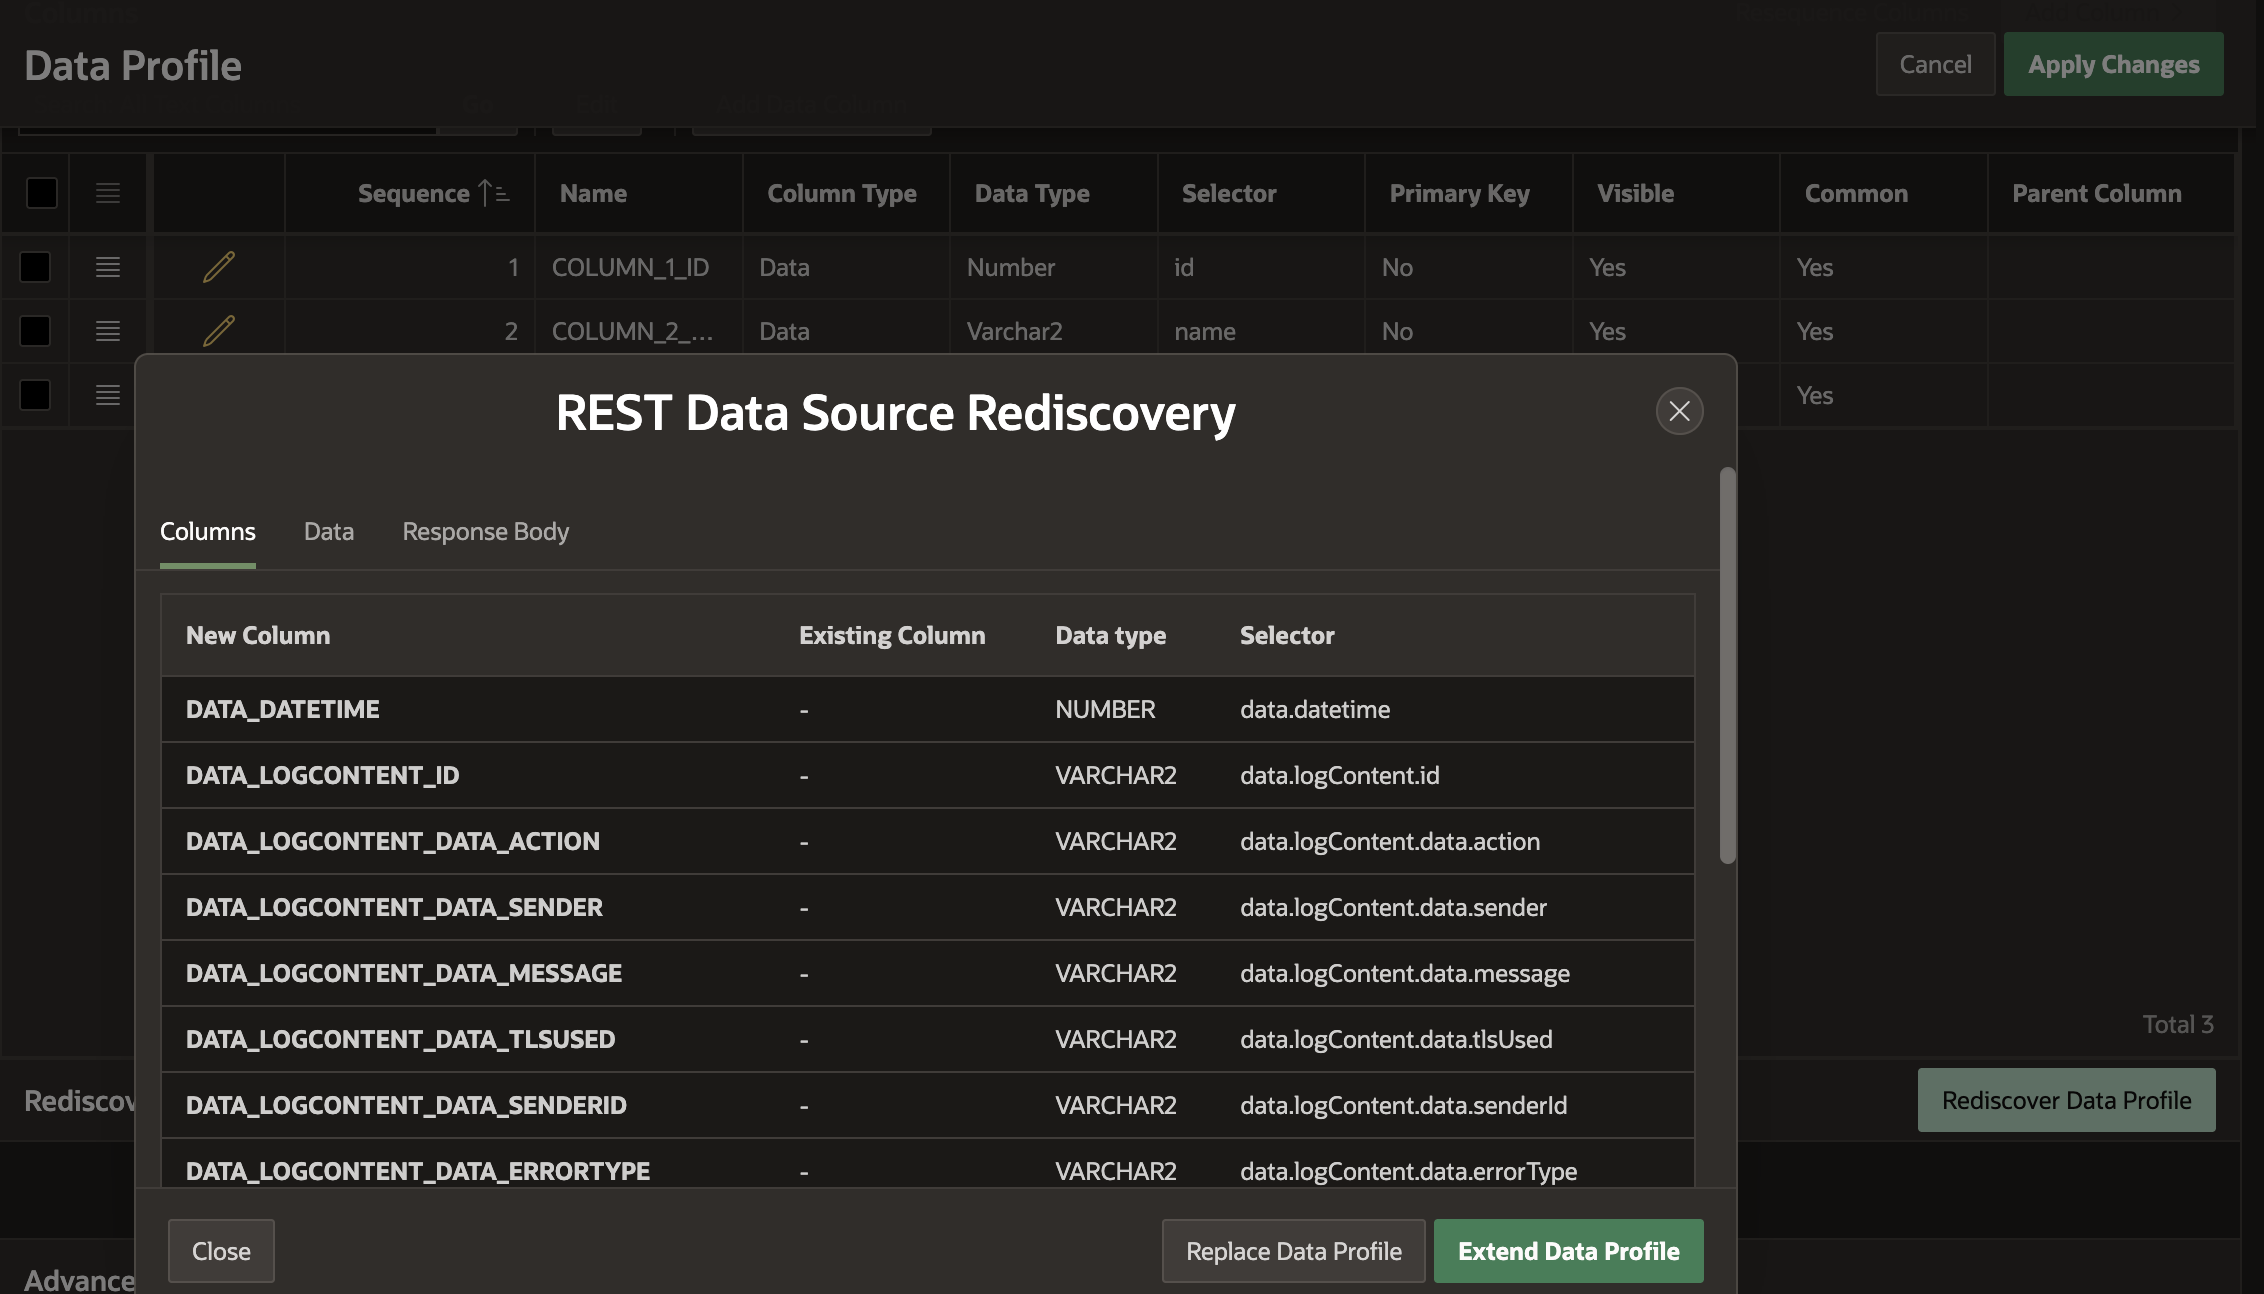Viewport: 2264px width, 1294px height.
Task: Toggle the select-all checkbox in the table header
Action: tap(40, 193)
